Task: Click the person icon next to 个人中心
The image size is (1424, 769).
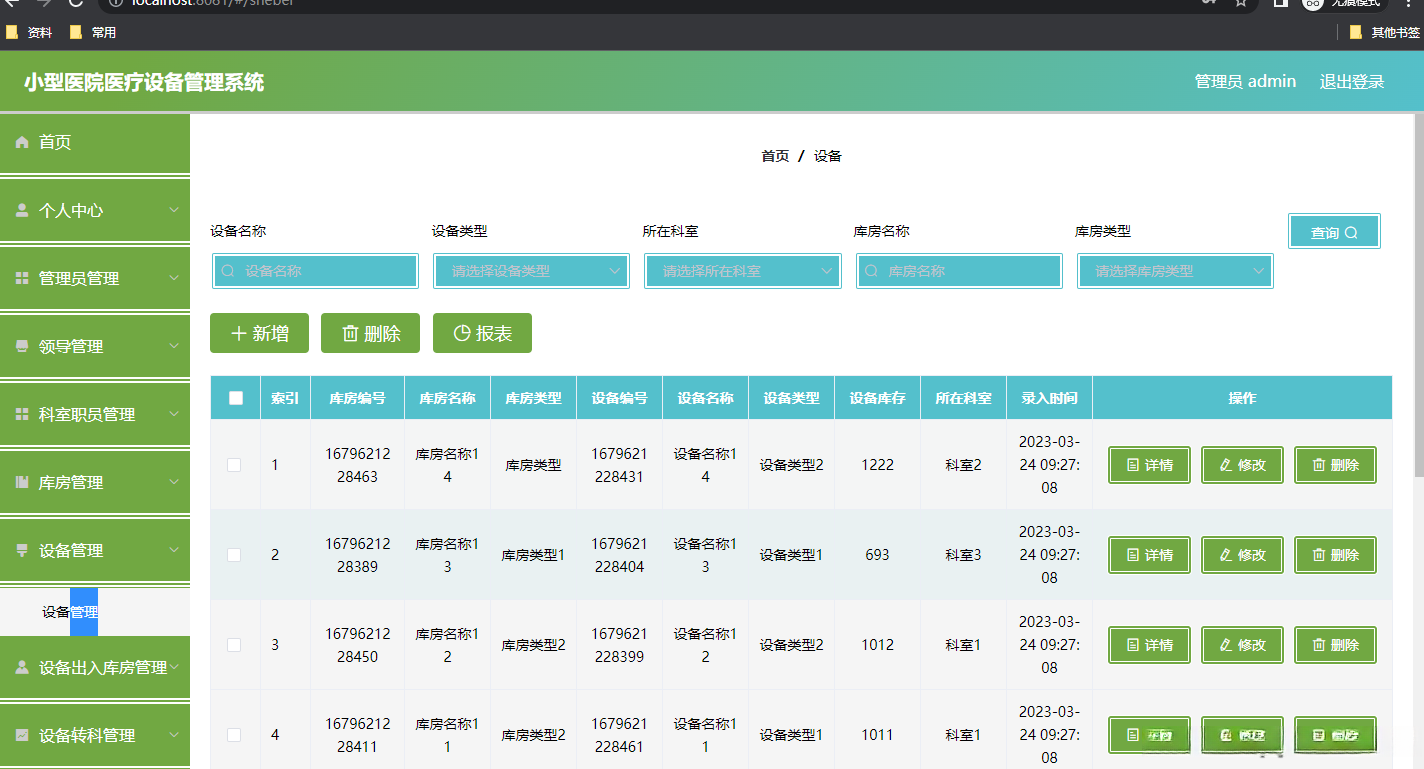Action: (x=22, y=211)
